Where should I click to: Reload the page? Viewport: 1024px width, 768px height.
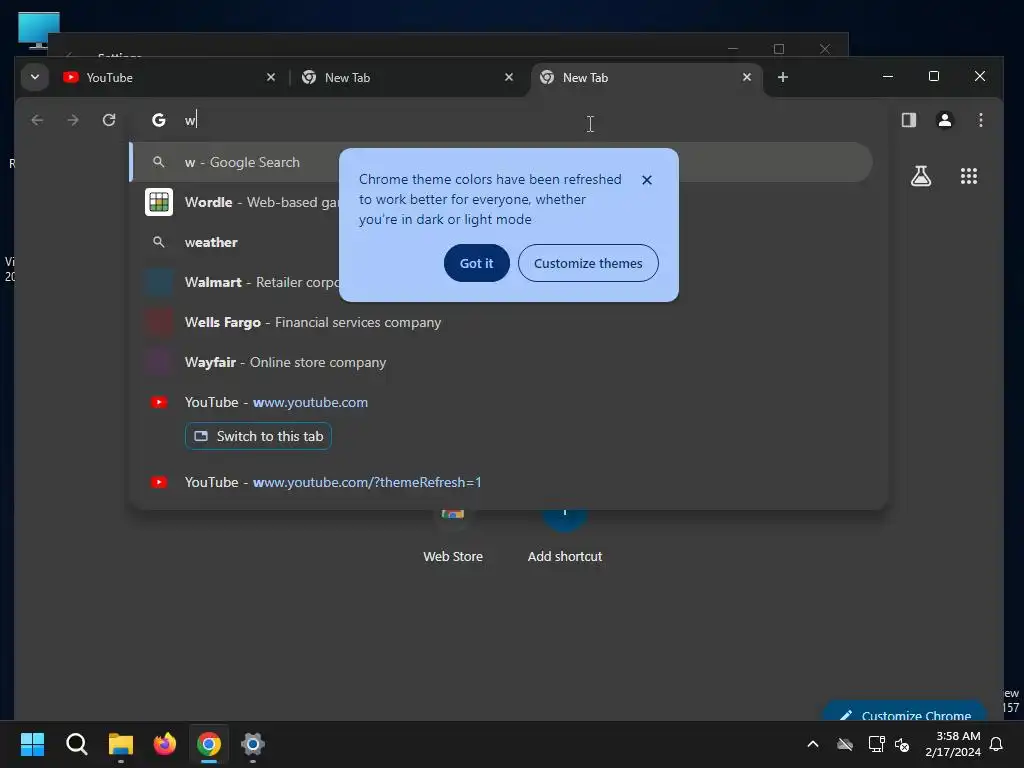[x=109, y=120]
